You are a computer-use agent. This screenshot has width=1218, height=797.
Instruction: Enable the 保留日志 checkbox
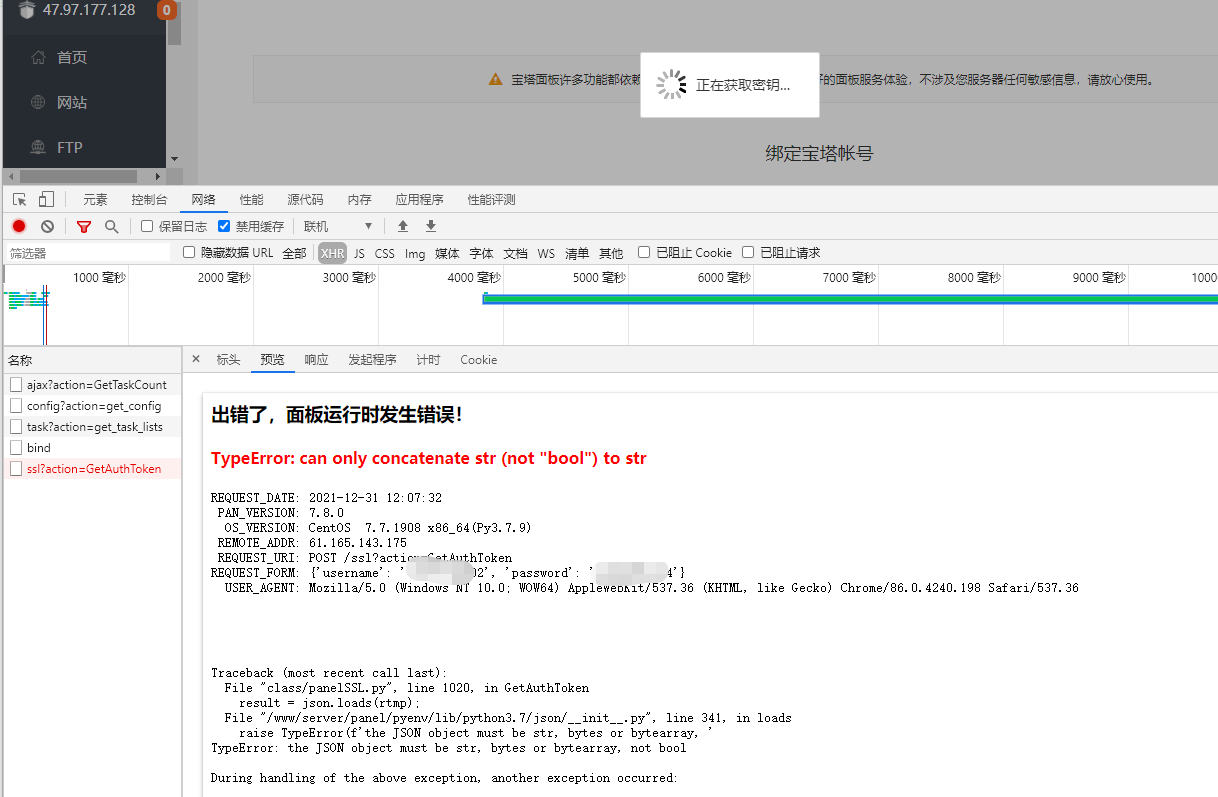[147, 226]
